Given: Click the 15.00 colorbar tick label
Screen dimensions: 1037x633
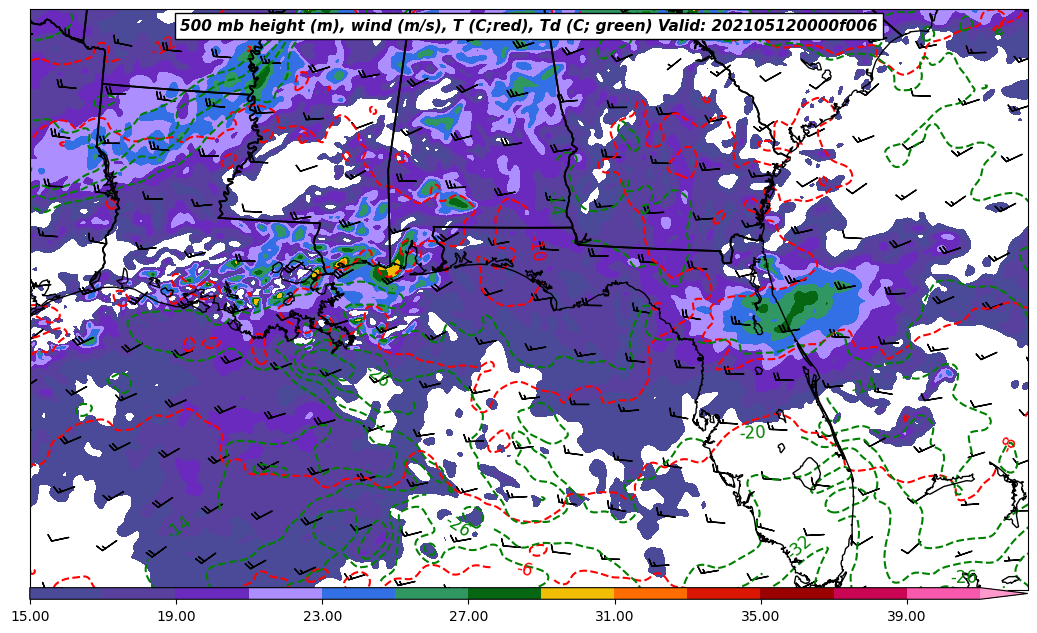Looking at the screenshot, I should pyautogui.click(x=30, y=617).
